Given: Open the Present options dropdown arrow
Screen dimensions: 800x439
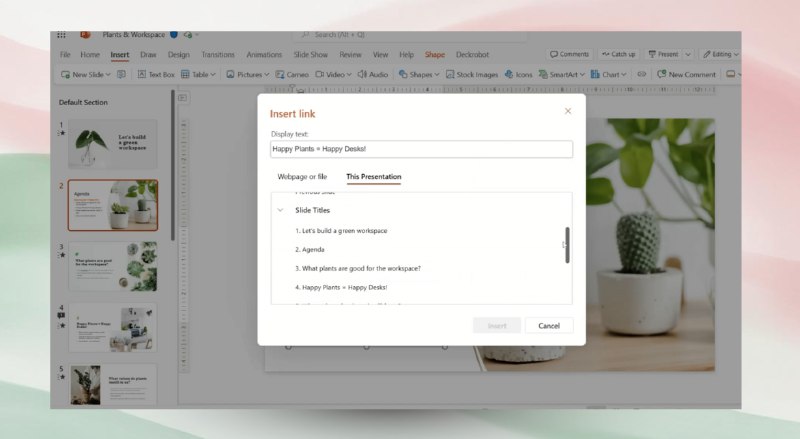Looking at the screenshot, I should (x=688, y=54).
